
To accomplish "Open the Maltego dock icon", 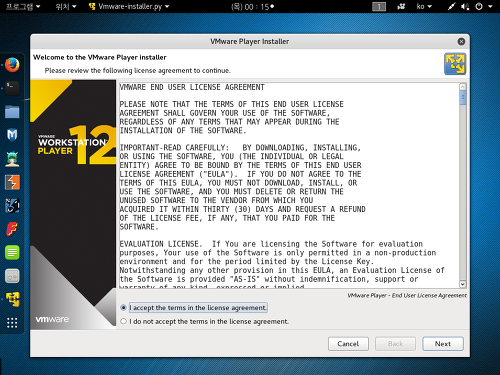I will 12,206.
